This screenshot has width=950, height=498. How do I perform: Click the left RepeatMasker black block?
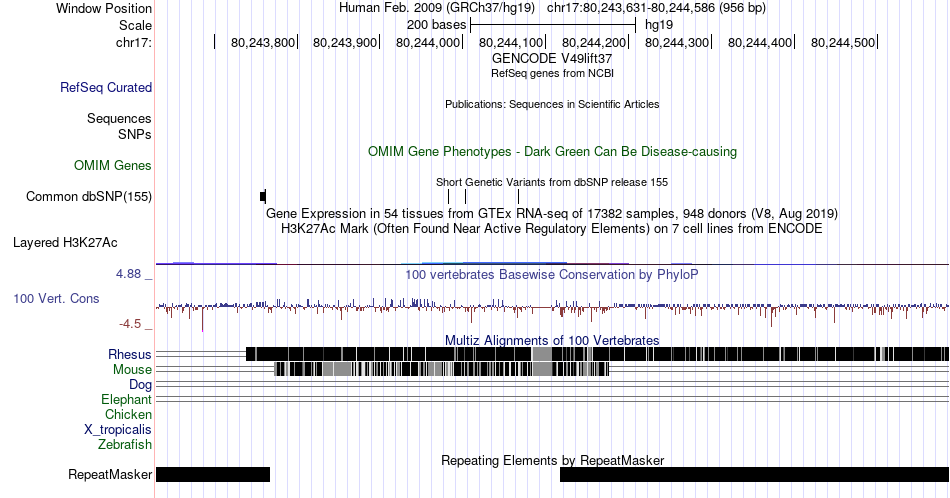click(213, 474)
